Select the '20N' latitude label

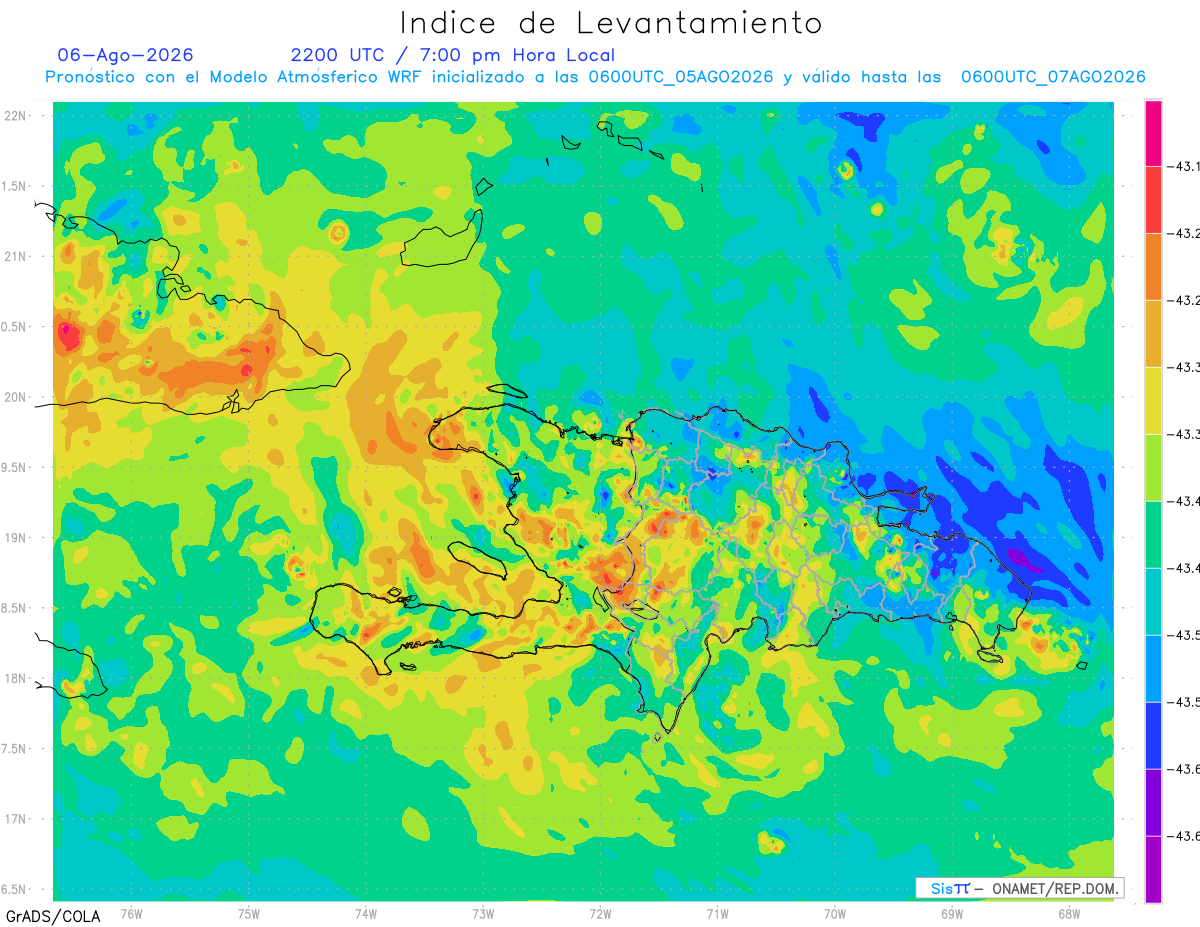(x=17, y=397)
